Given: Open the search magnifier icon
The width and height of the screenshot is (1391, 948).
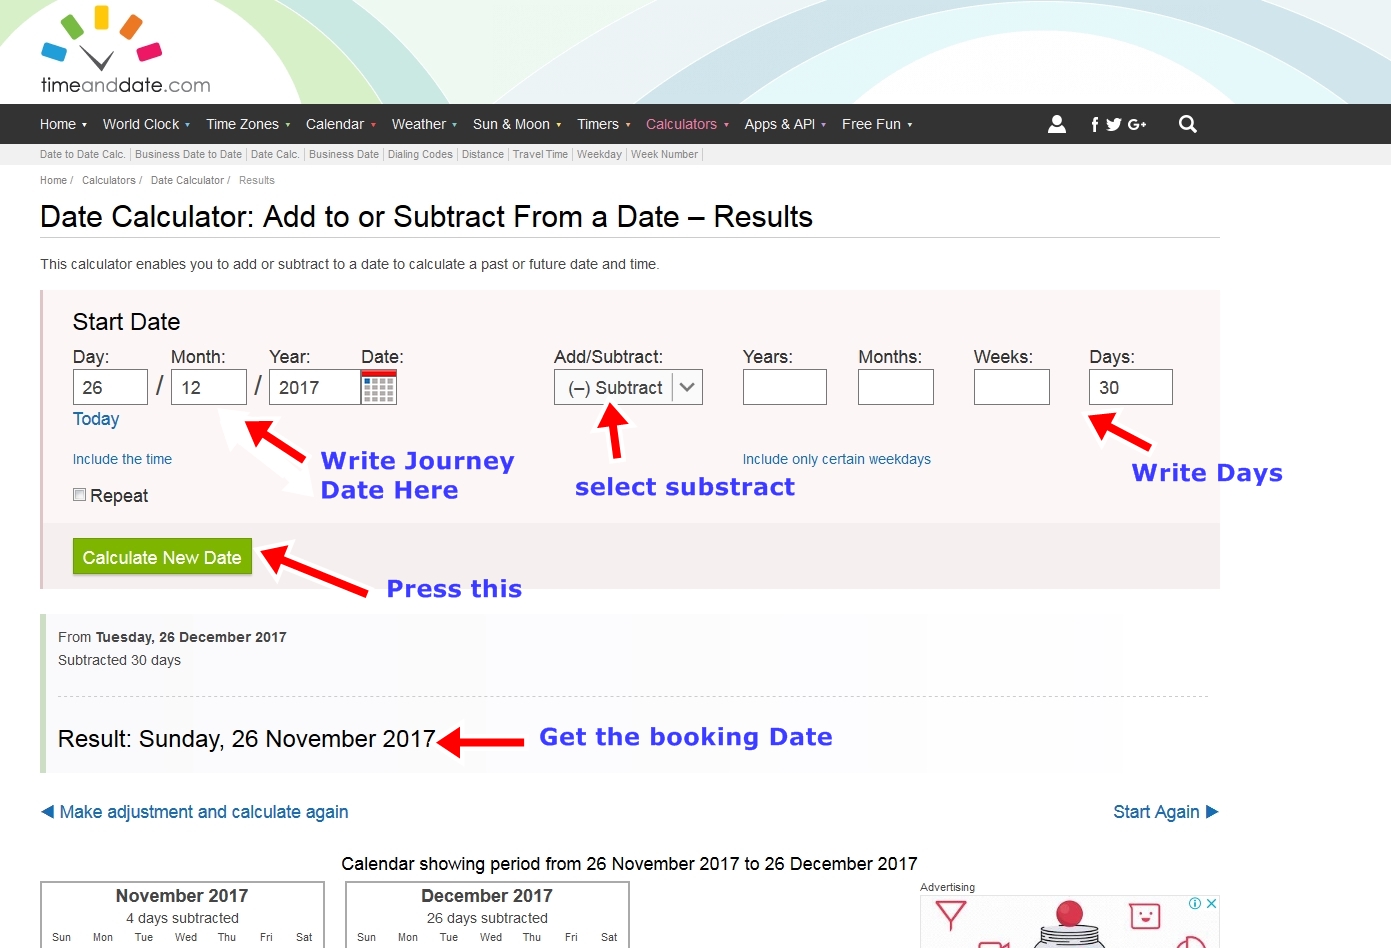Looking at the screenshot, I should 1187,123.
